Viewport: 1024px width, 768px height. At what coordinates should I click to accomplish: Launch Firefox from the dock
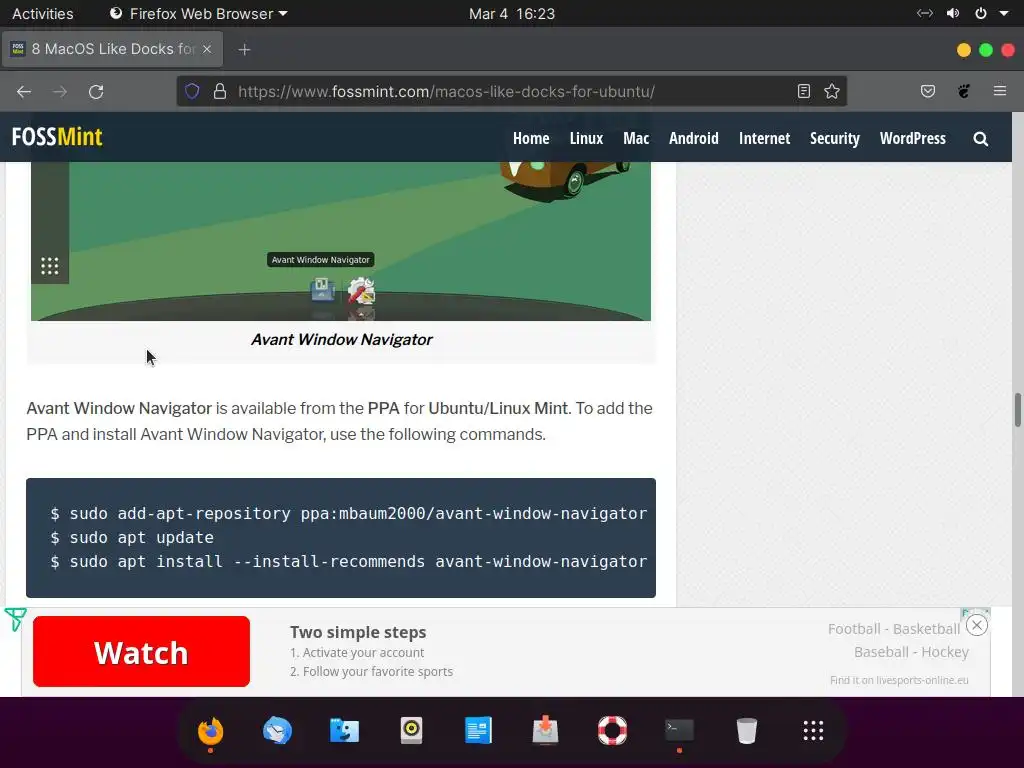click(210, 730)
